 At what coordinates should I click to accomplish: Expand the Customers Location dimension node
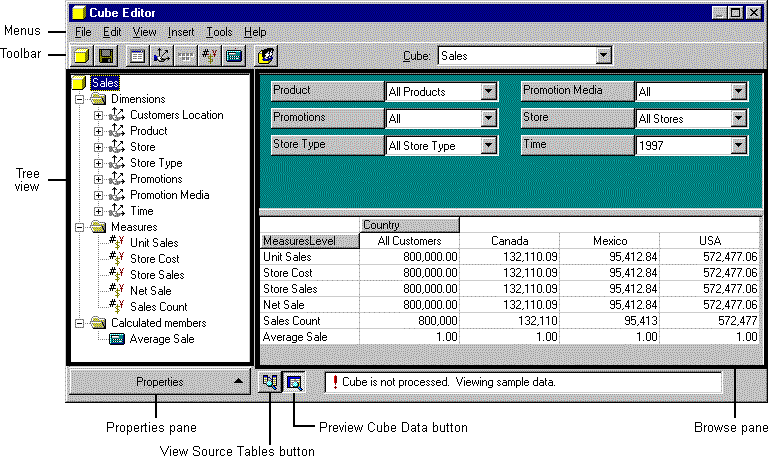pos(98,115)
